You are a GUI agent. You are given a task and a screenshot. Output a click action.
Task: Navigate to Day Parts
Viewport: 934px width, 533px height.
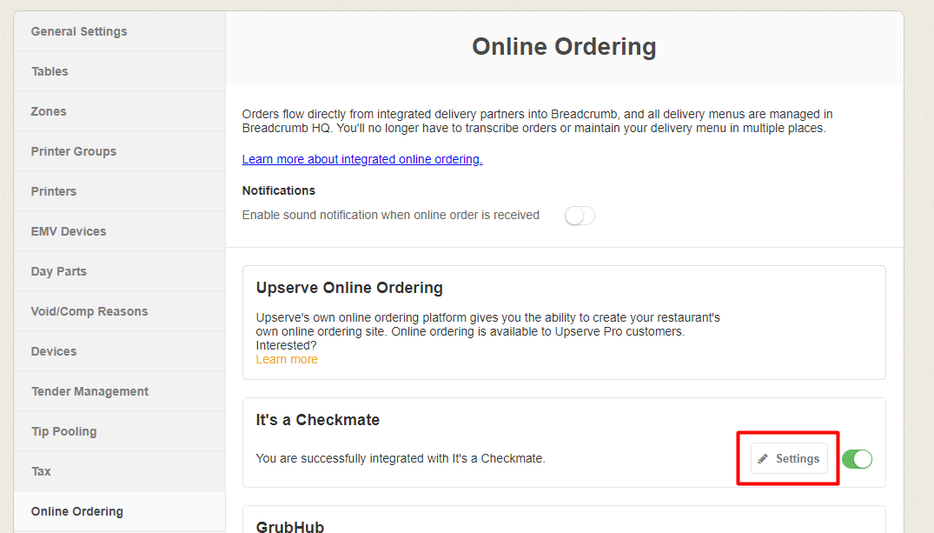pyautogui.click(x=59, y=271)
